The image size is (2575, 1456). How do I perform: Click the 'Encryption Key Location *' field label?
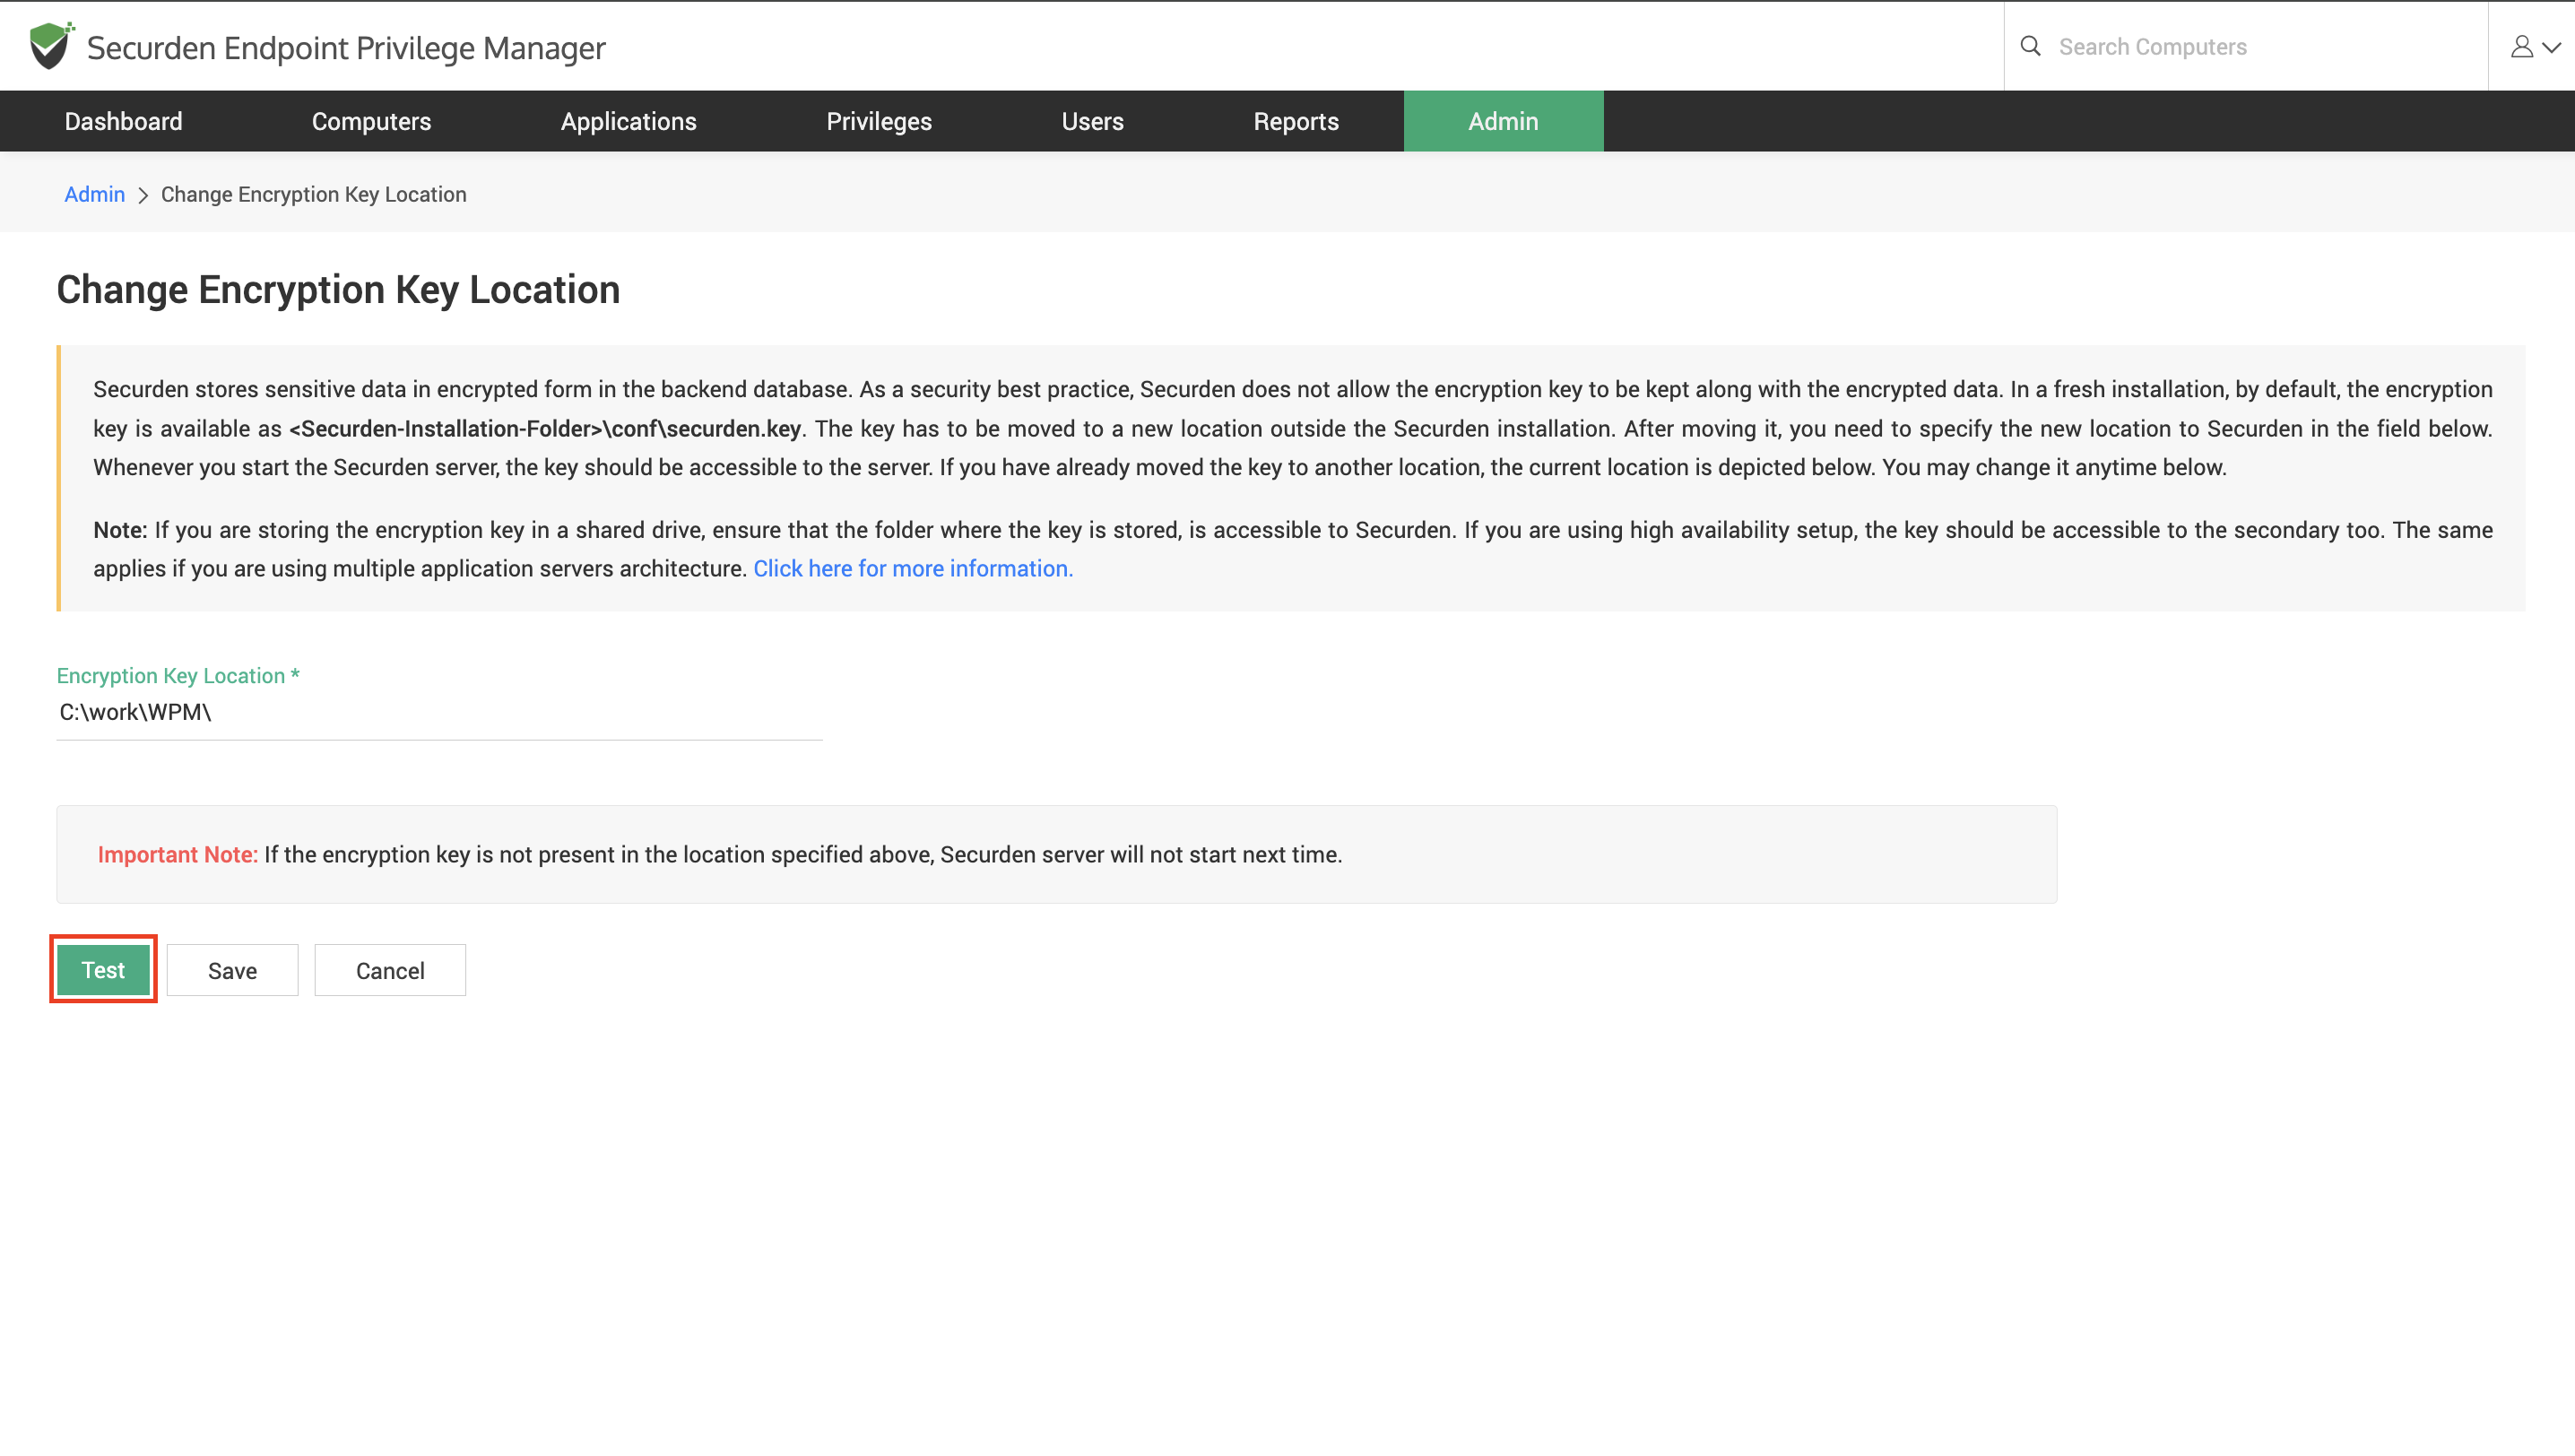pyautogui.click(x=178, y=676)
